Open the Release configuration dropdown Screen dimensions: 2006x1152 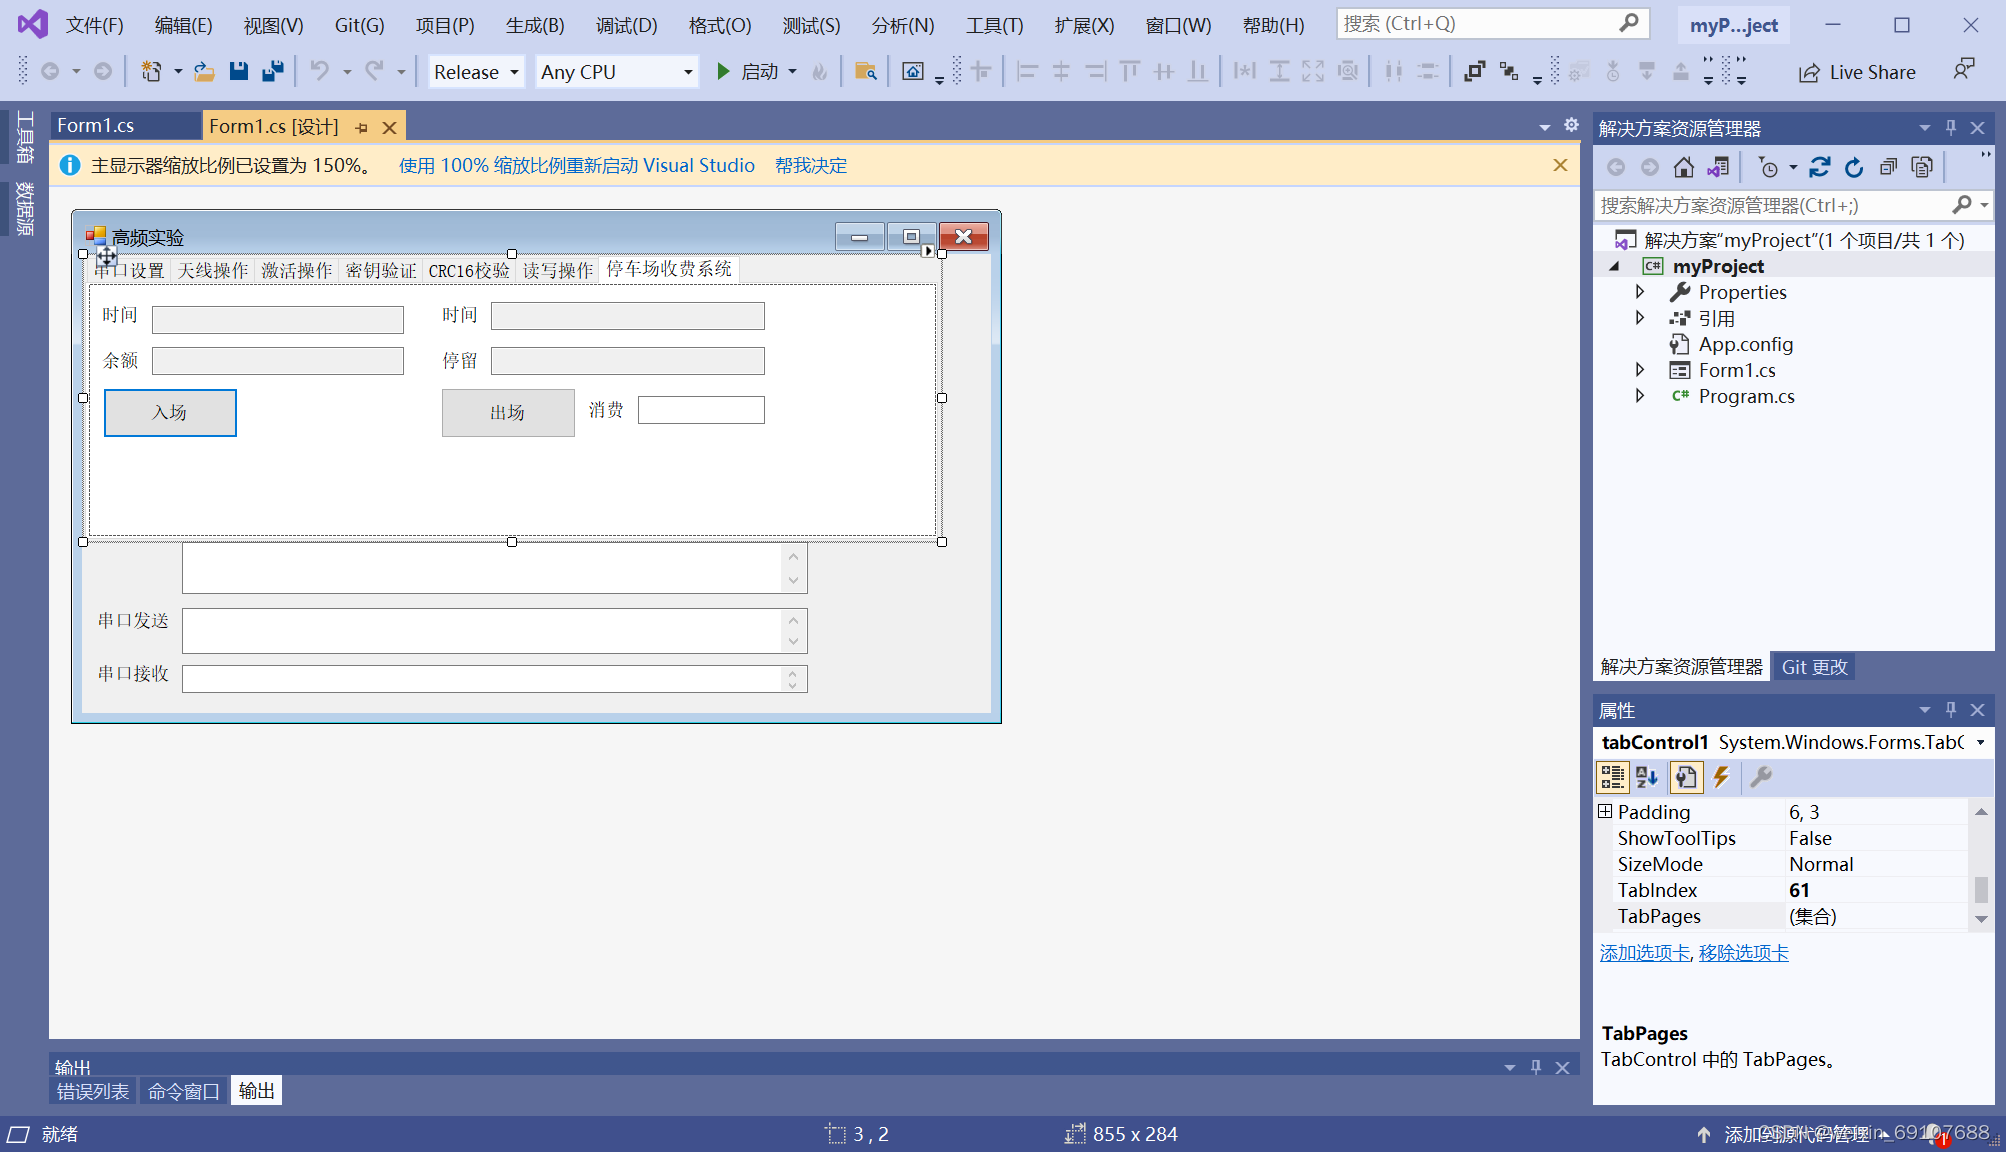(476, 72)
